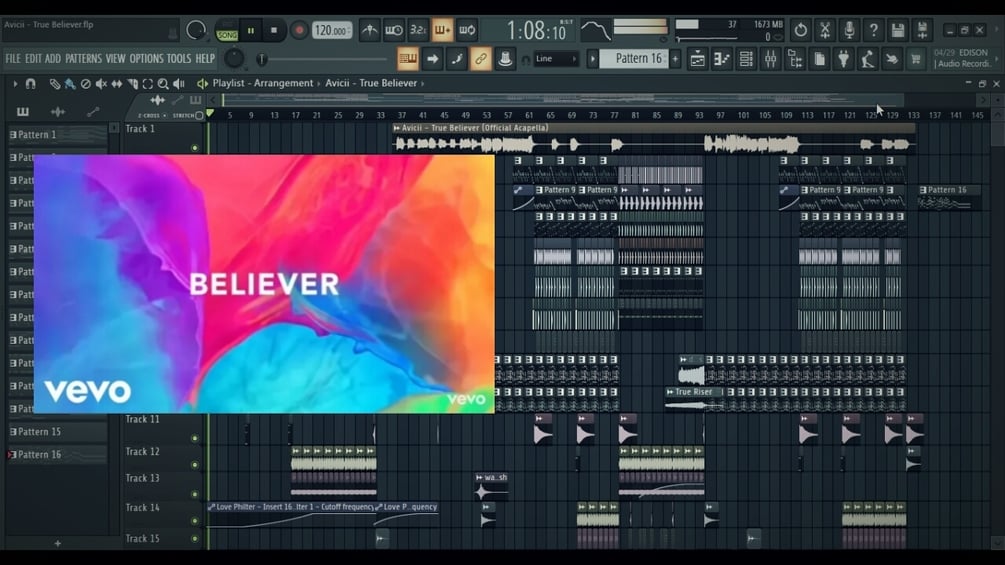Select the playlist Delete tool
Viewport: 1005px width, 565px height.
tap(86, 83)
